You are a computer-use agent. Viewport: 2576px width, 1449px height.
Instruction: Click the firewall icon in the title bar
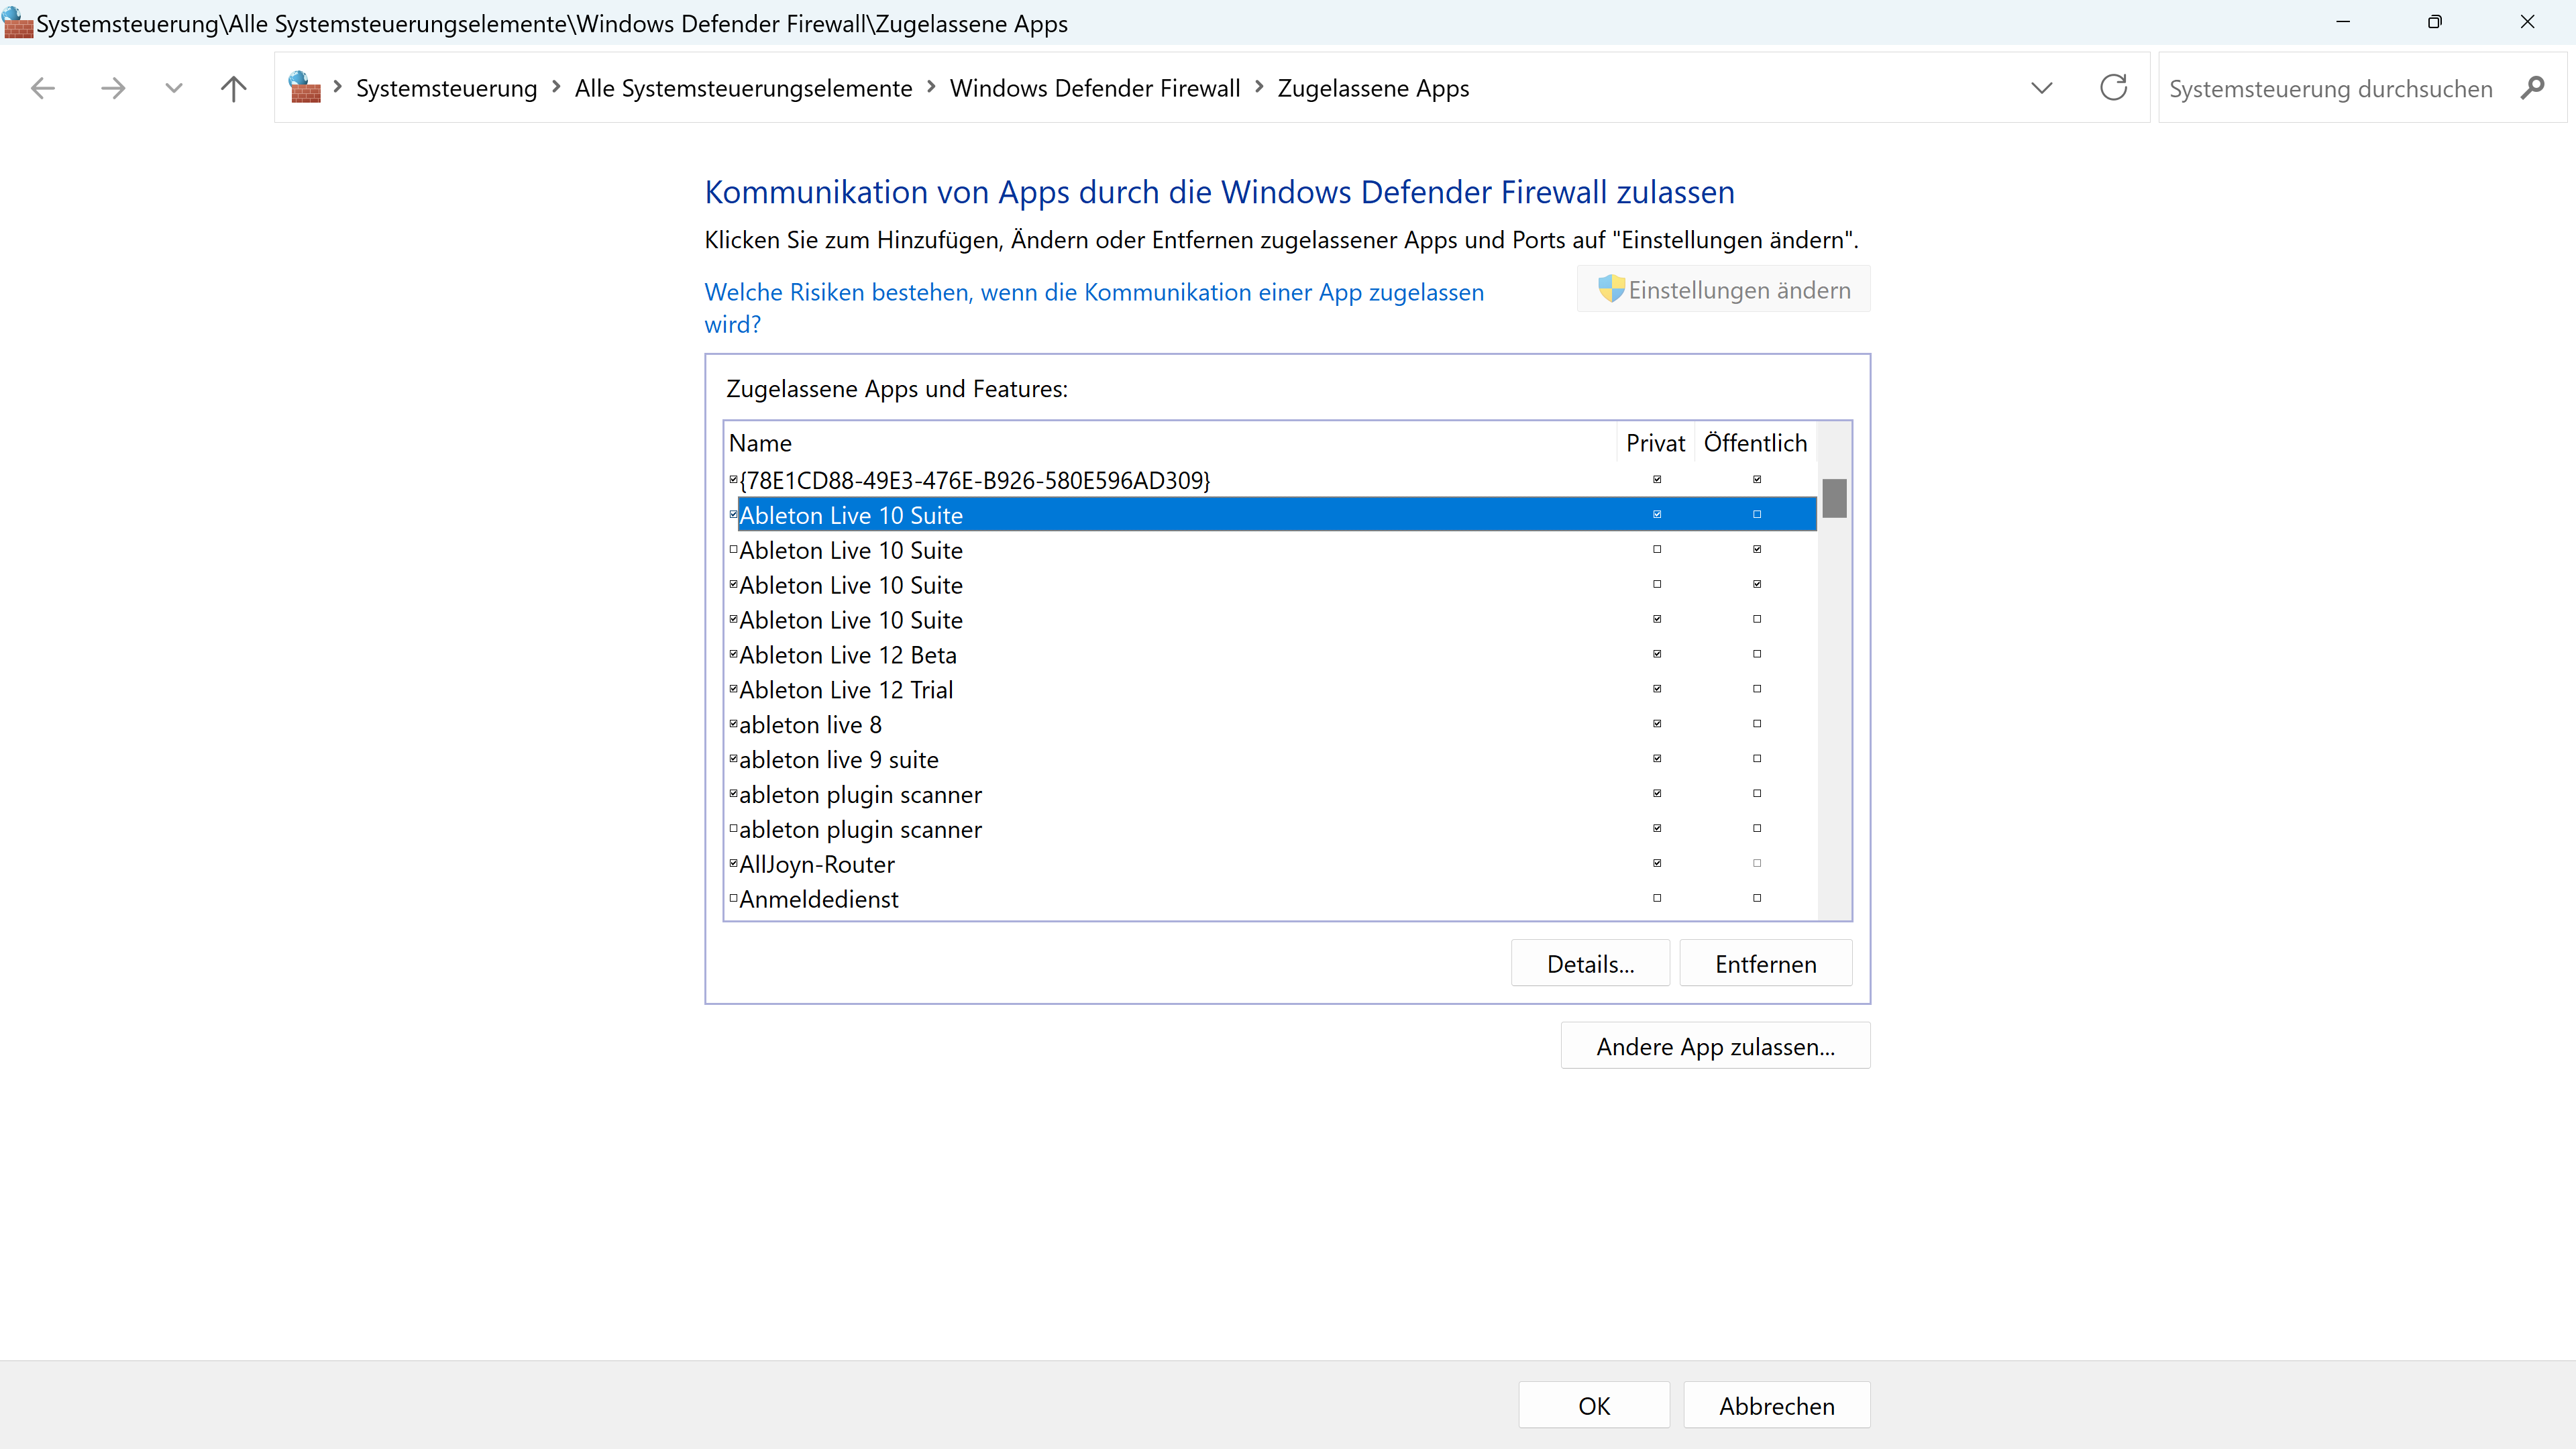pyautogui.click(x=17, y=22)
